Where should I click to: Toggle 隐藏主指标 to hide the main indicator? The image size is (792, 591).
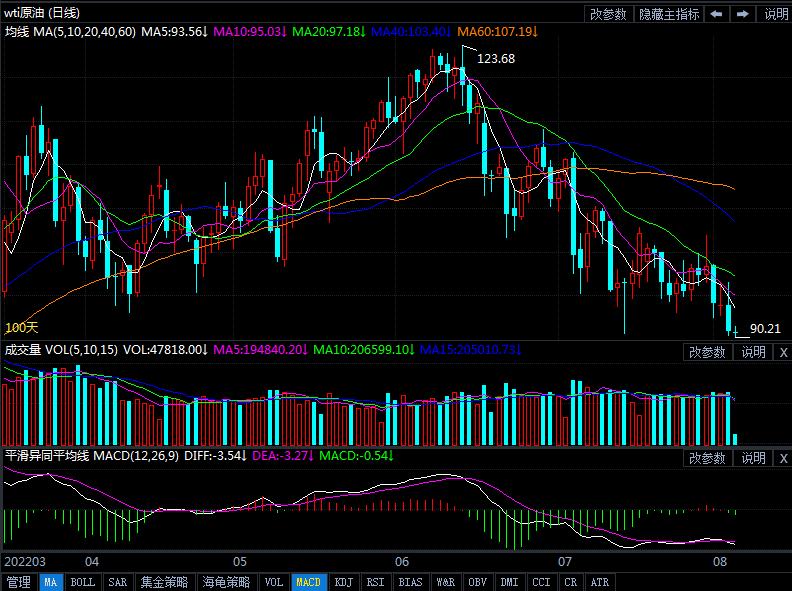pyautogui.click(x=669, y=13)
